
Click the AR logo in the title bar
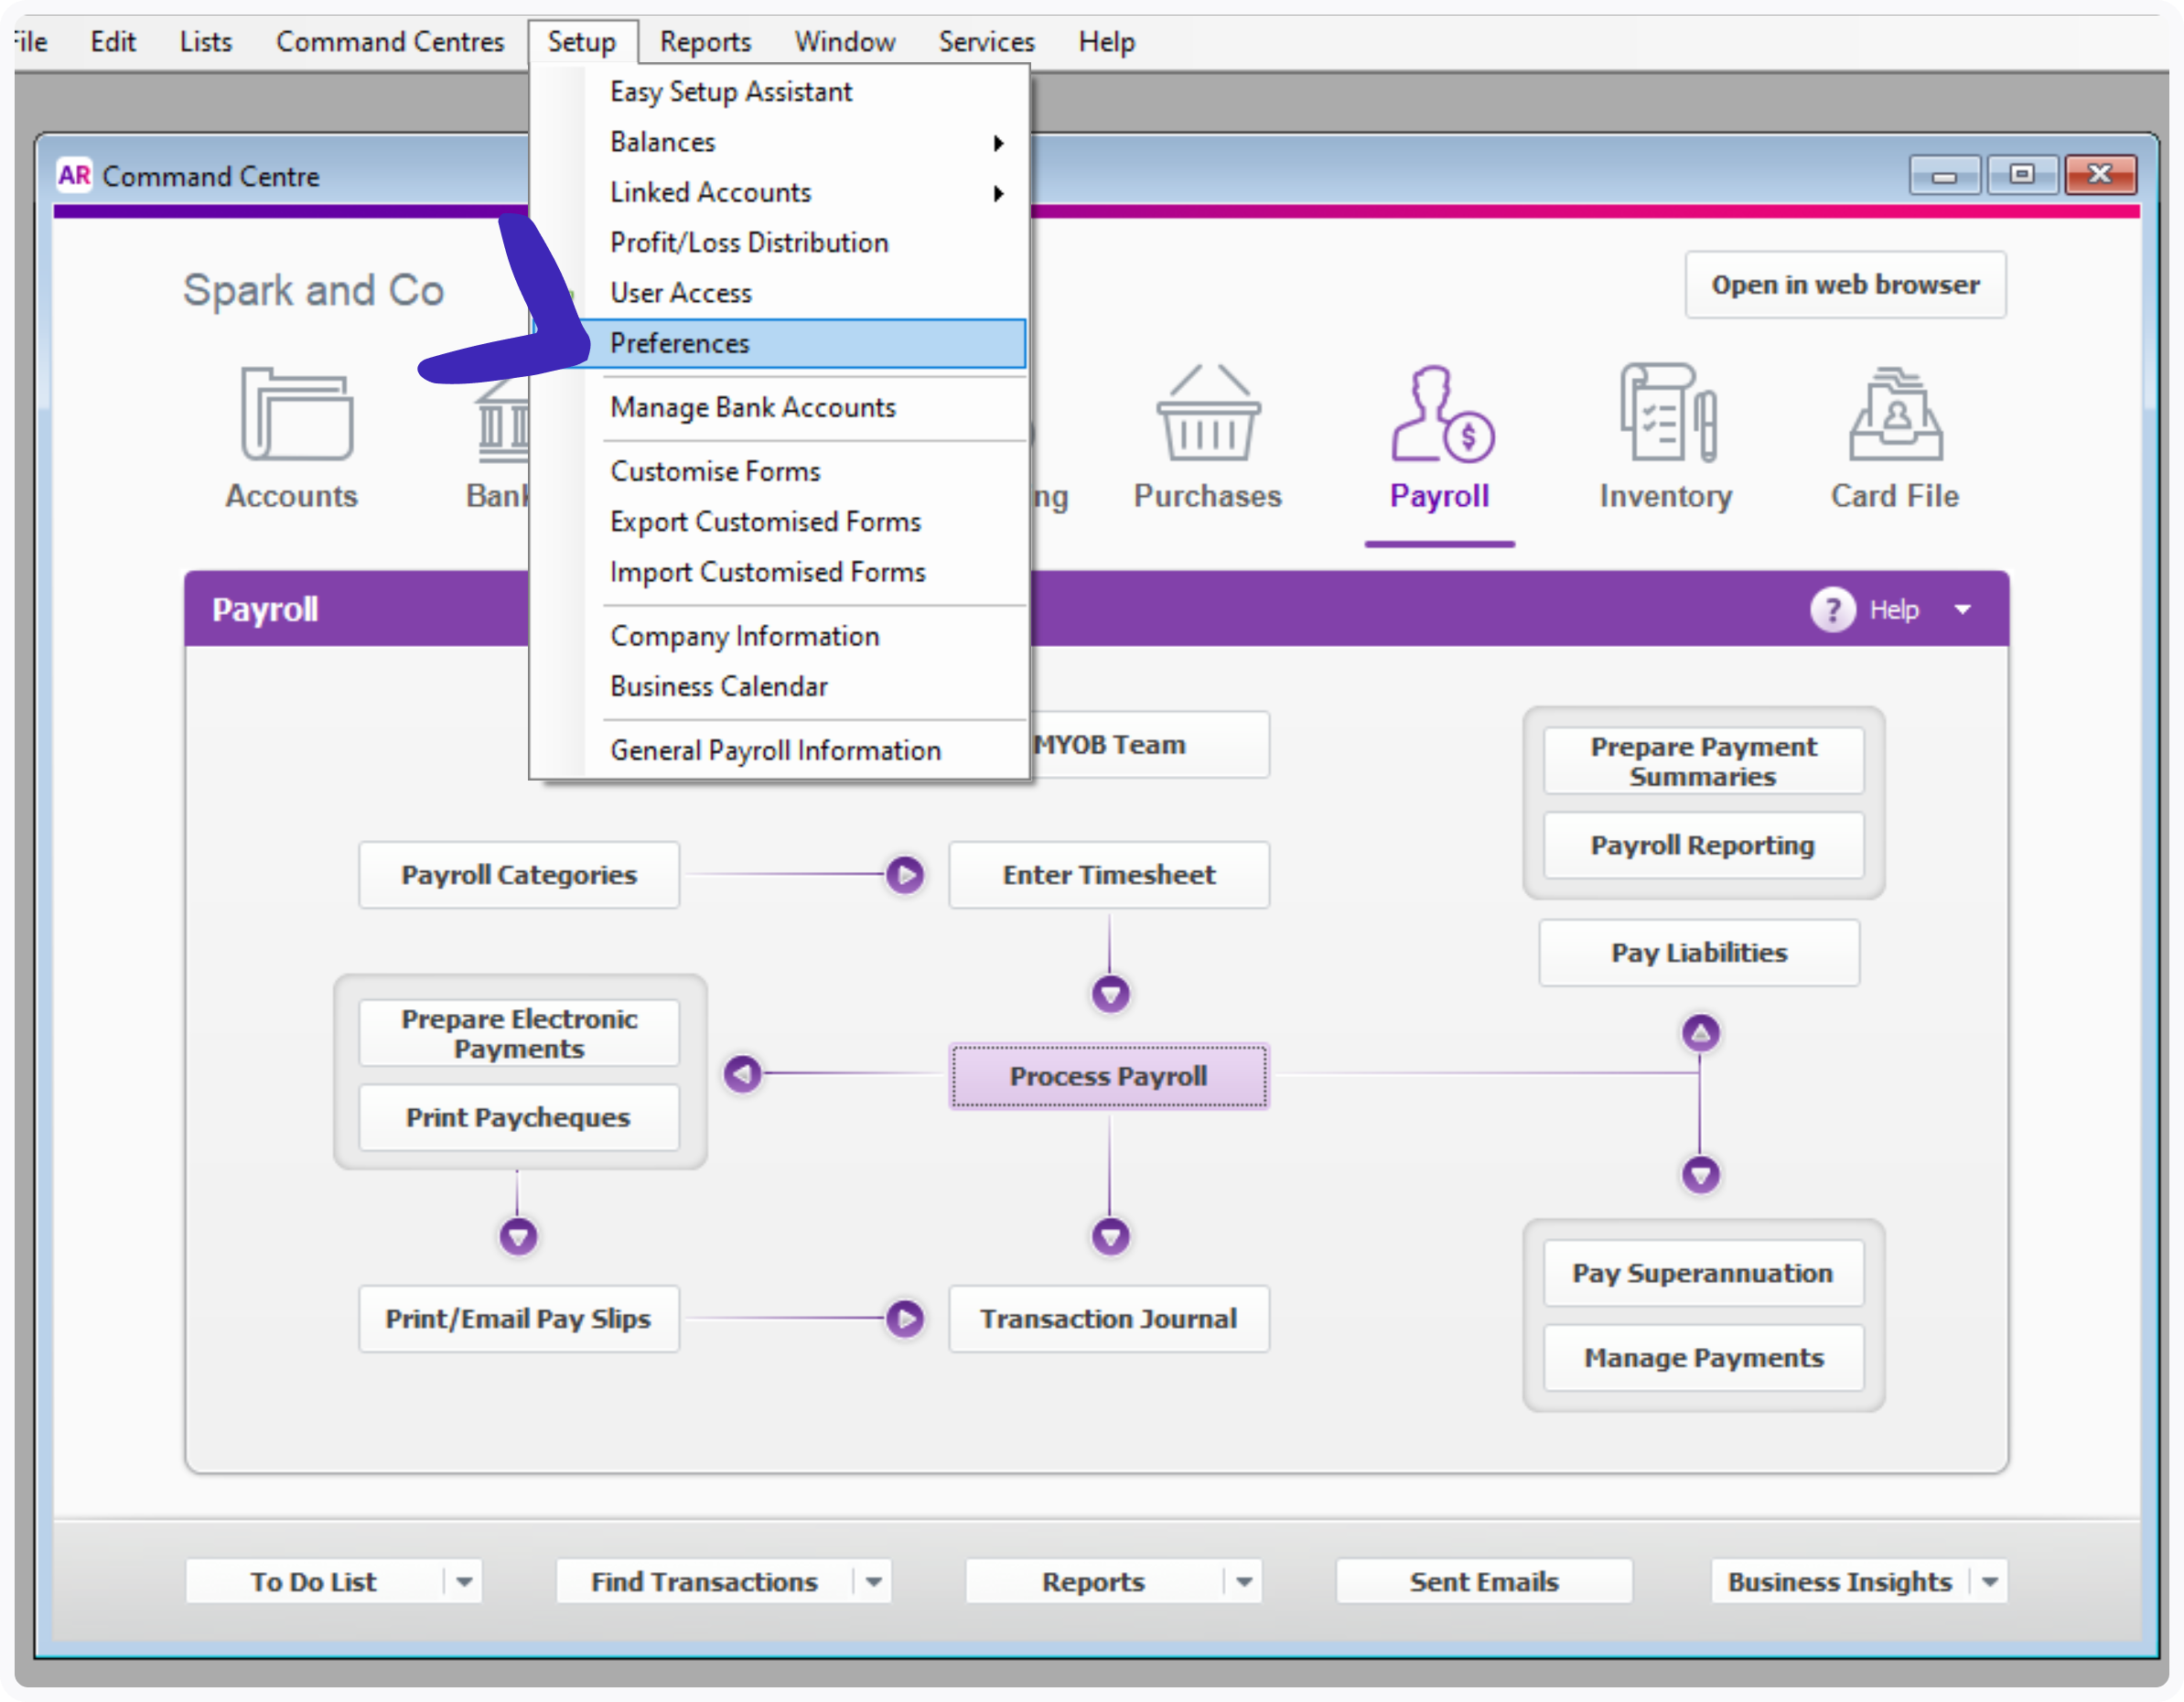coord(74,175)
